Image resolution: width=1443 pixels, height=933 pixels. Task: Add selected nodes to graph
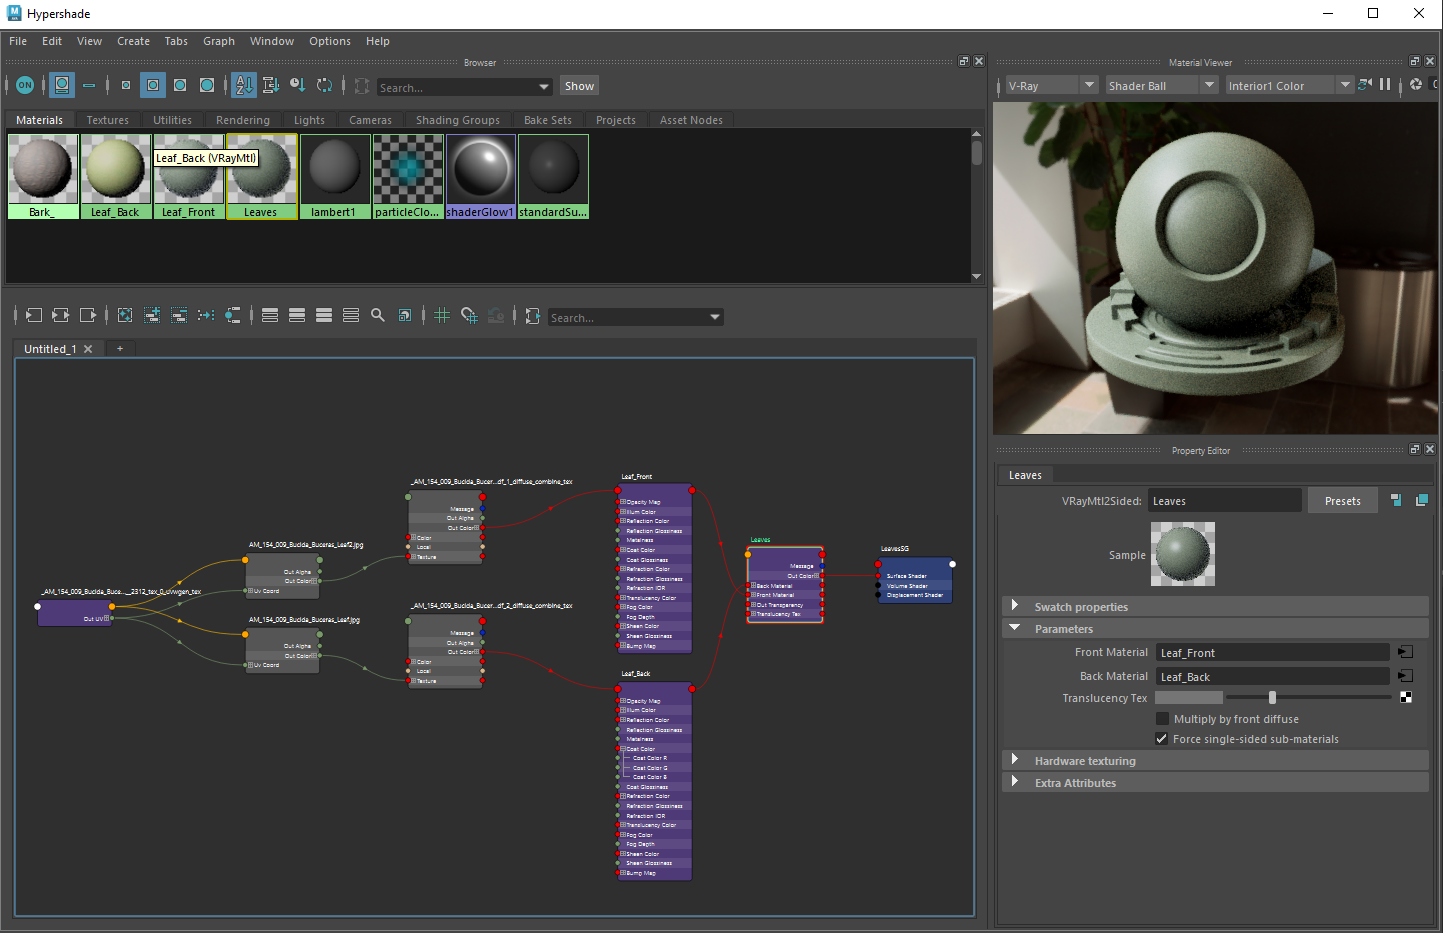click(x=152, y=315)
